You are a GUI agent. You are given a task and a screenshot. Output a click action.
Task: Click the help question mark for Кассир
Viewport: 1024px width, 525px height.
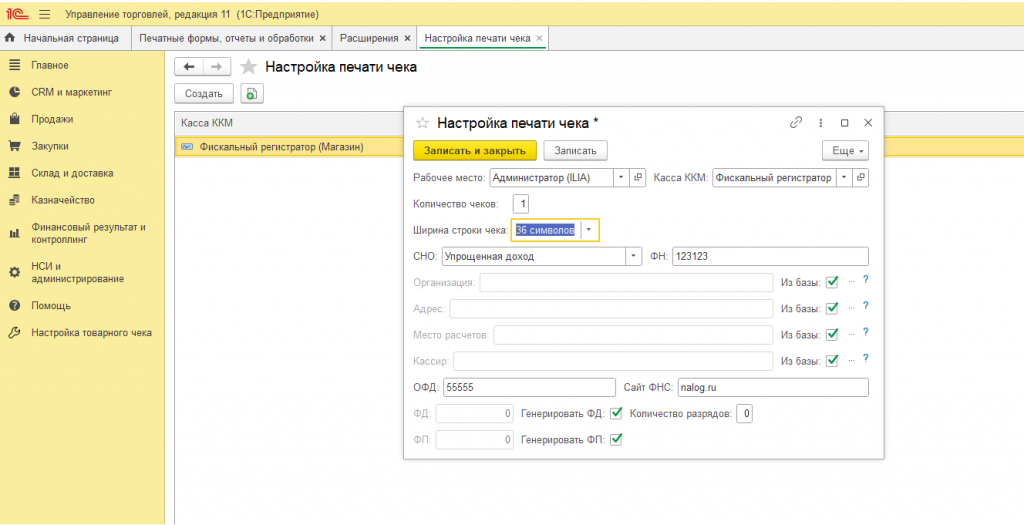pos(866,358)
